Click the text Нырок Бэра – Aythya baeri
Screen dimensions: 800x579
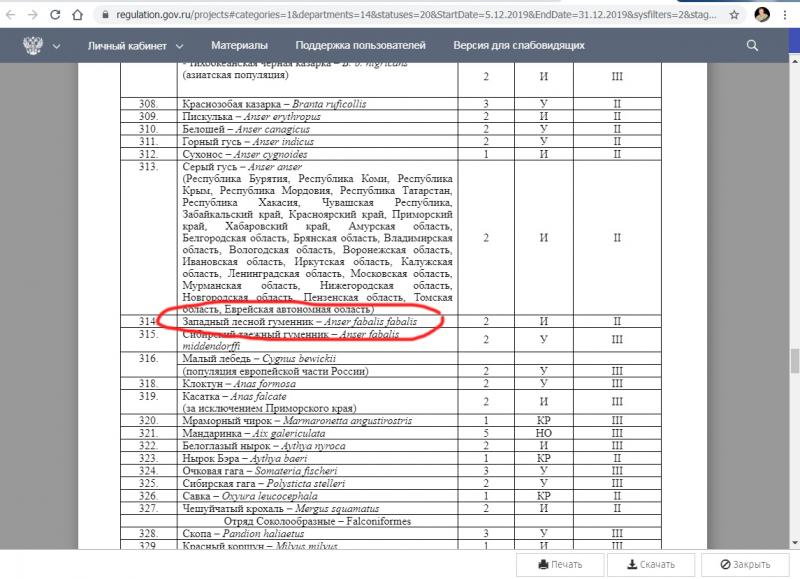(245, 459)
